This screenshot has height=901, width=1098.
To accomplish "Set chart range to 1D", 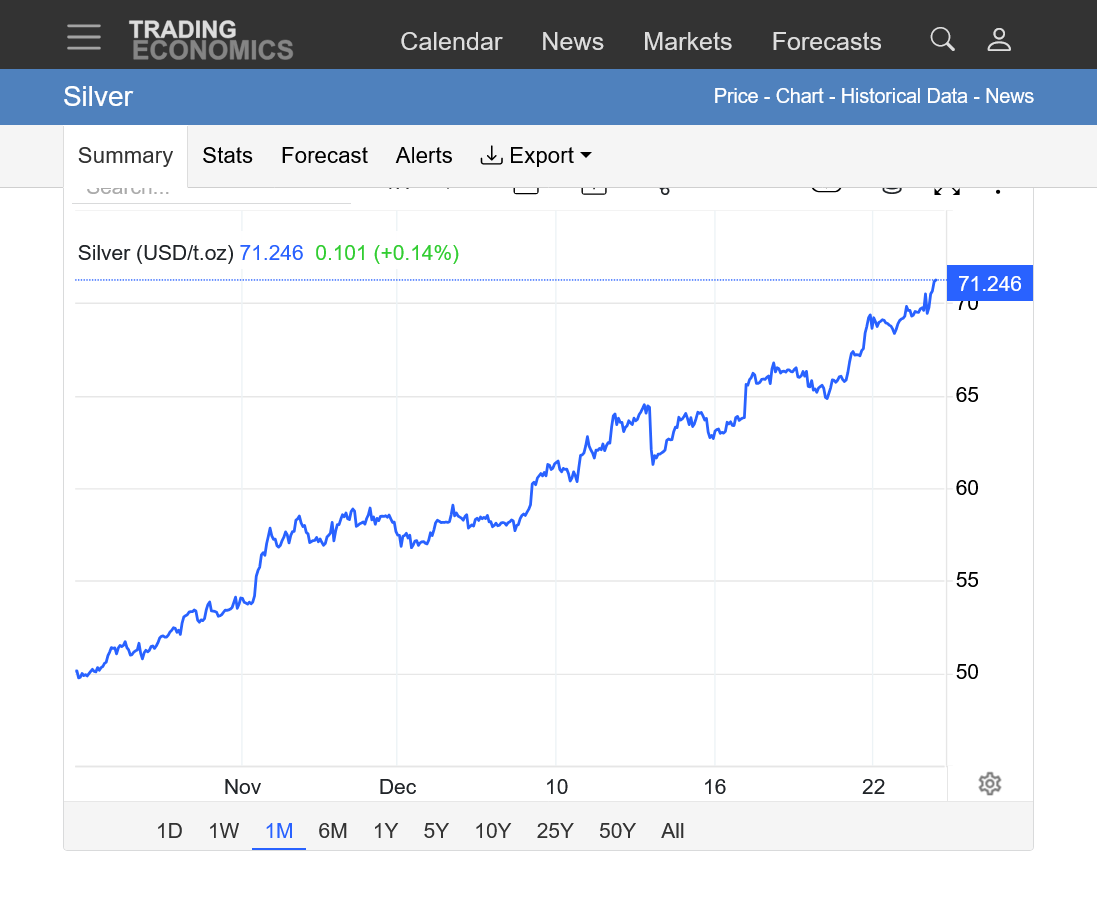I will [169, 831].
